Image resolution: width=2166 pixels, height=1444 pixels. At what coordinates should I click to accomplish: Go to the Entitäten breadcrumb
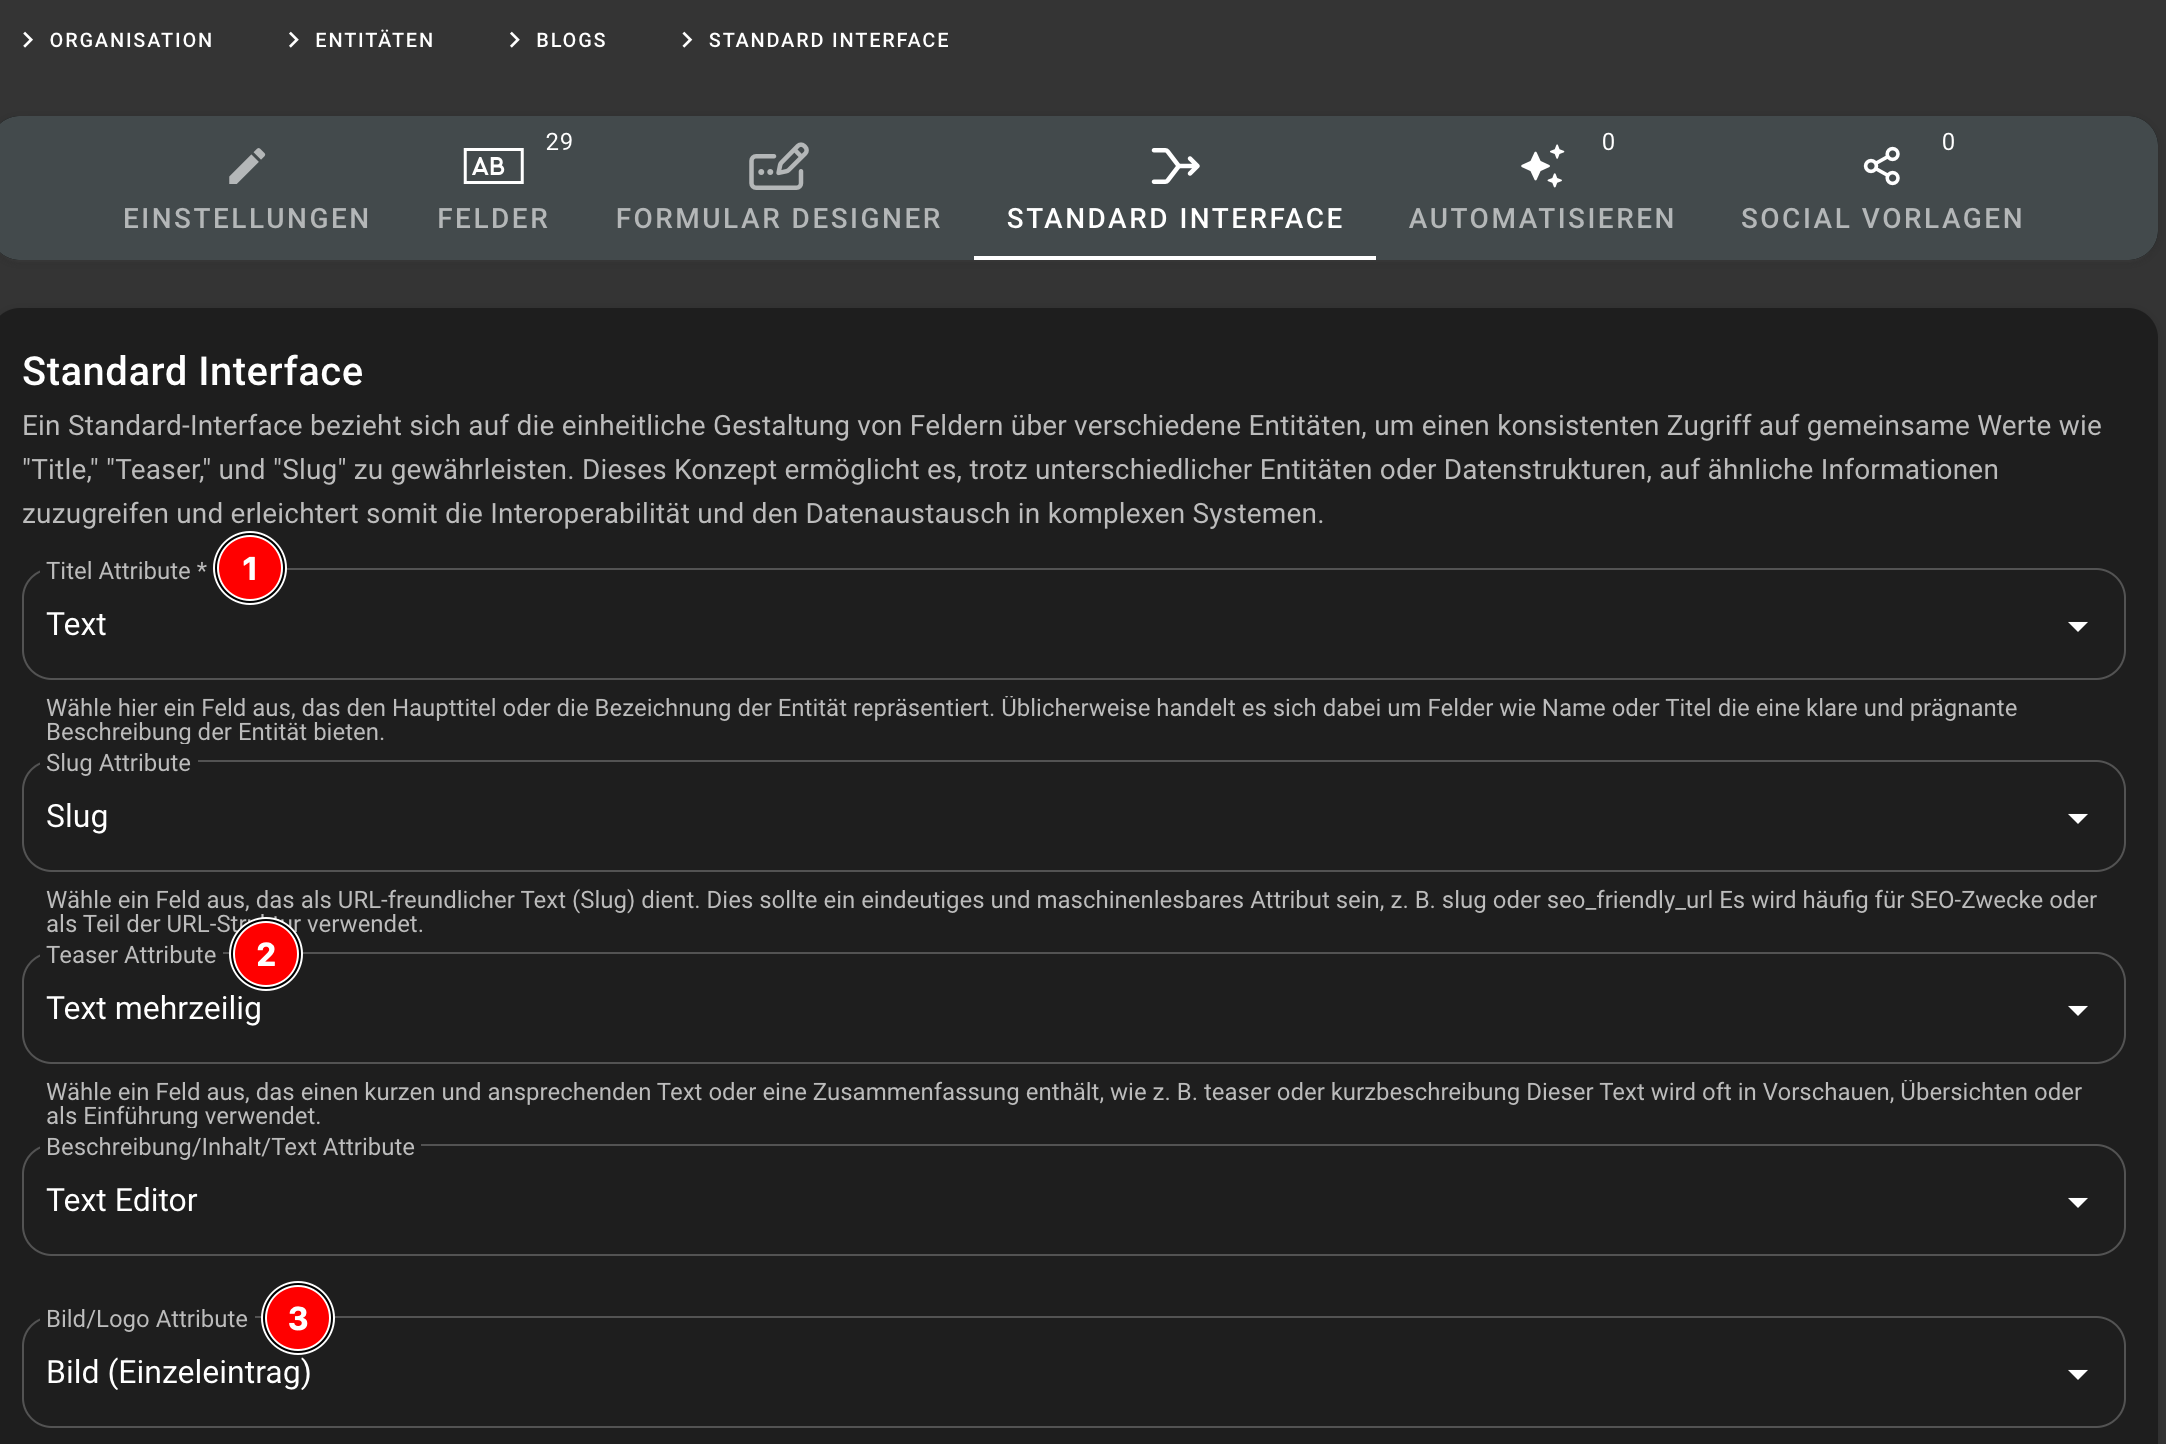[x=374, y=40]
